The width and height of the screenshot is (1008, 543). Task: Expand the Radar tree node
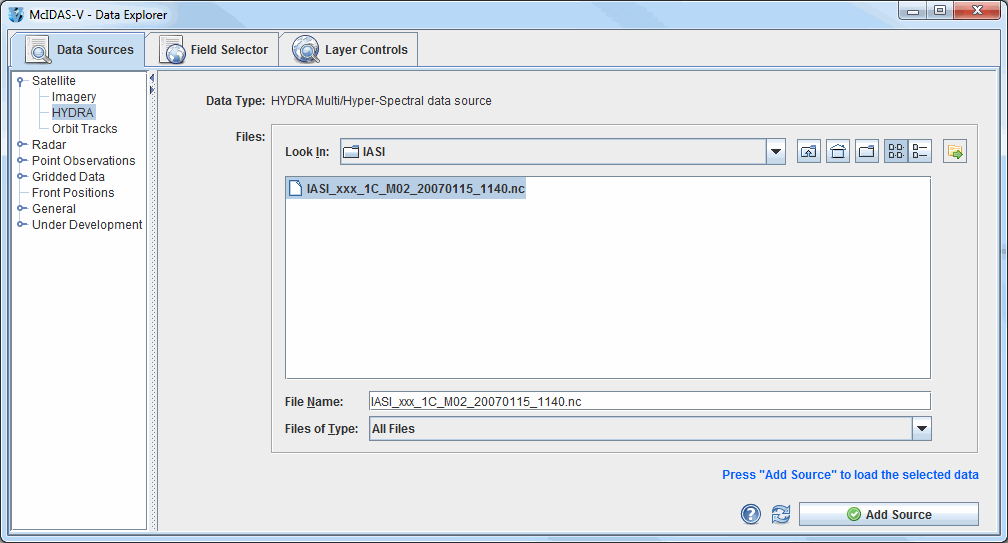pyautogui.click(x=21, y=145)
